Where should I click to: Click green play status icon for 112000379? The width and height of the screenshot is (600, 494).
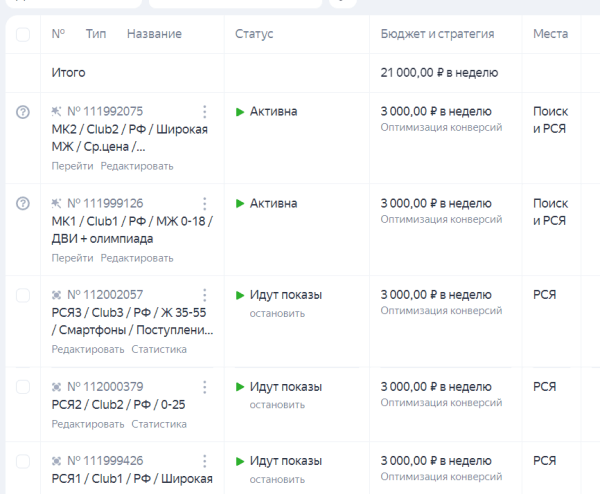coord(240,387)
